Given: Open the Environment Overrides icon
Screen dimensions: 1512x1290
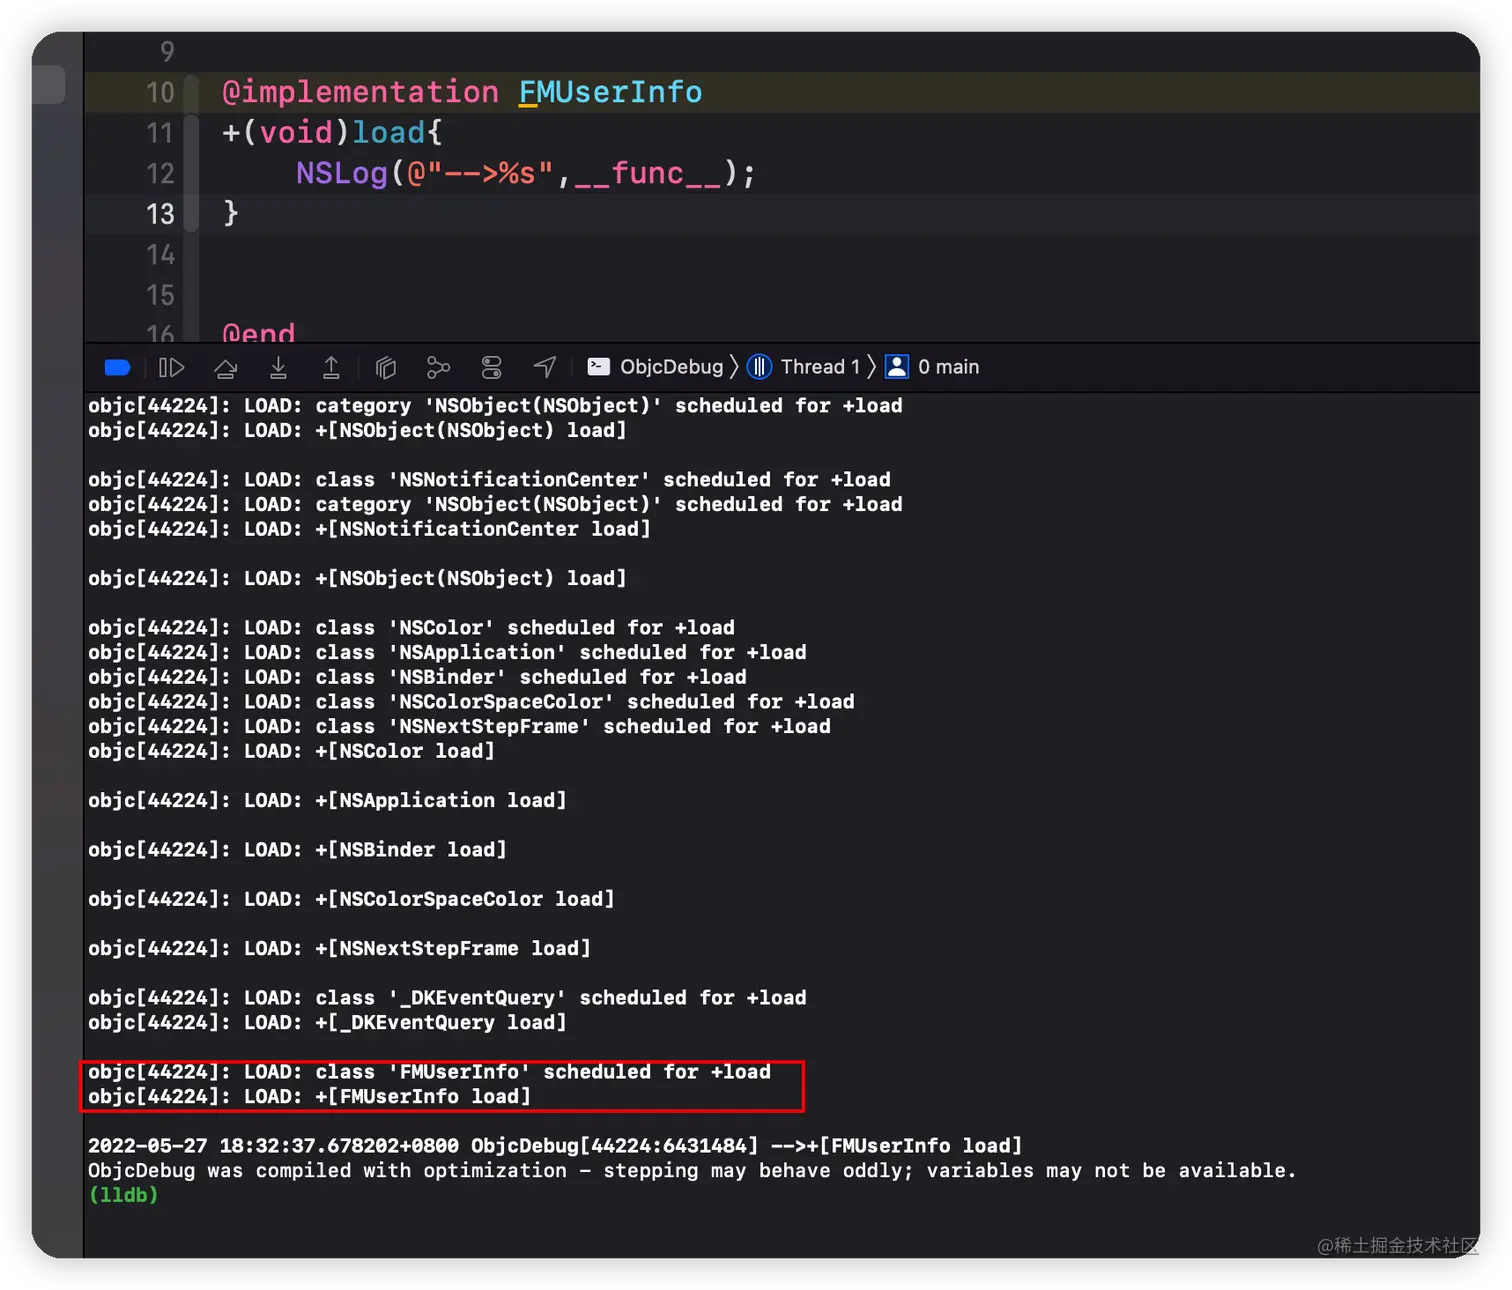Looking at the screenshot, I should pyautogui.click(x=491, y=367).
